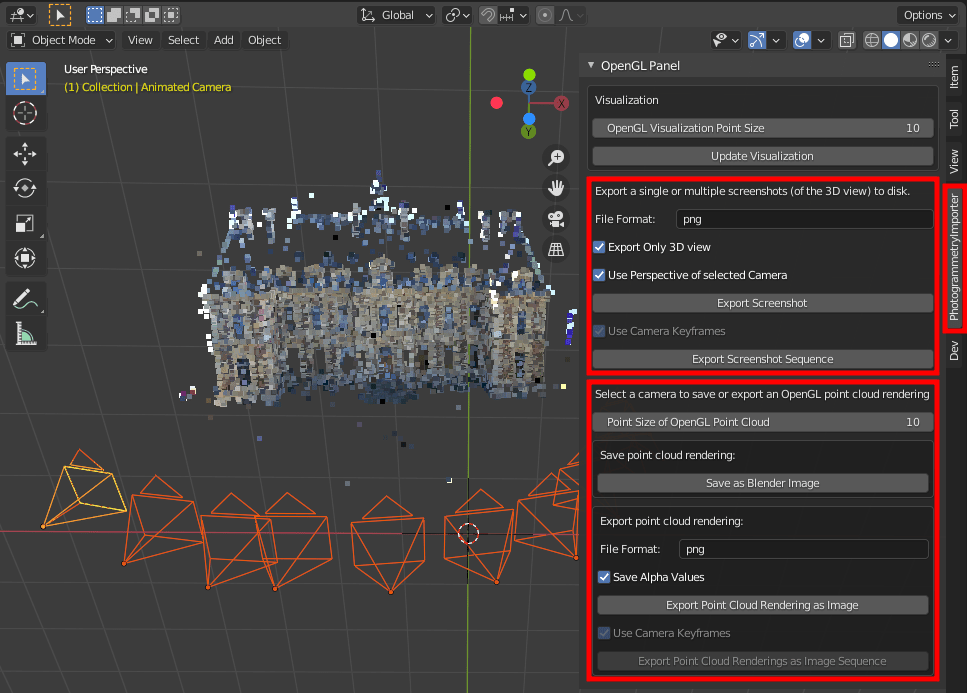Click the magnifier zoom icon in the viewport
The image size is (967, 693).
[x=556, y=158]
